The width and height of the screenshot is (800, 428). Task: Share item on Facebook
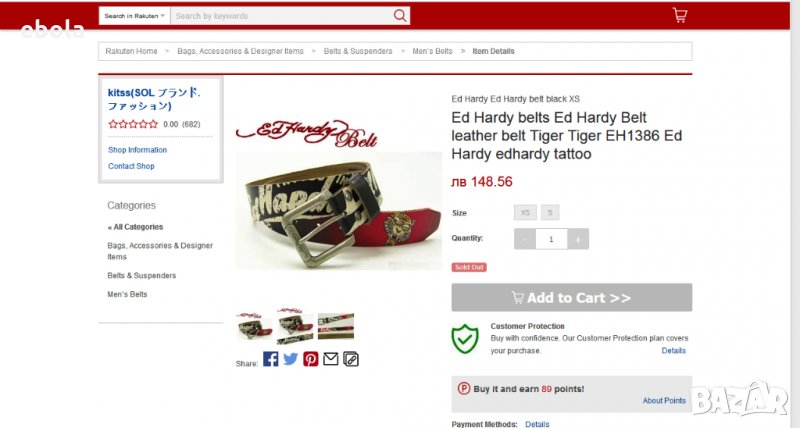coord(271,359)
